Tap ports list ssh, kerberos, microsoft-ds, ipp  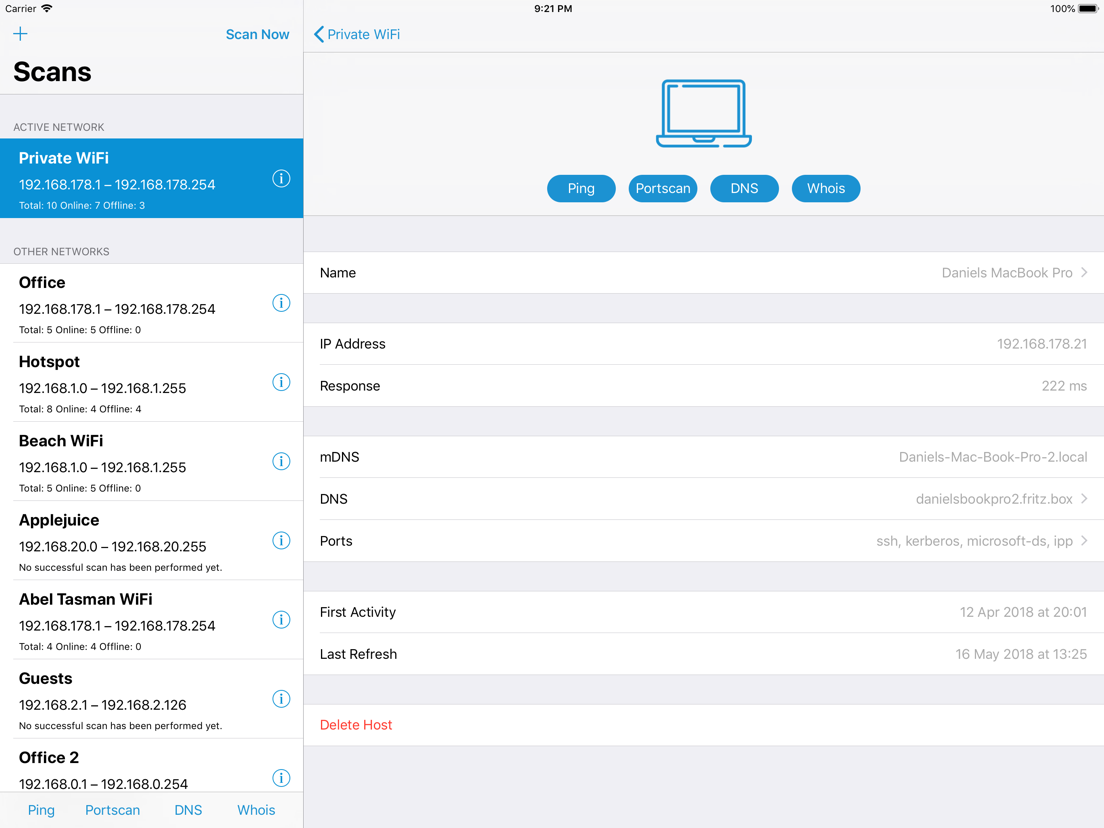974,541
